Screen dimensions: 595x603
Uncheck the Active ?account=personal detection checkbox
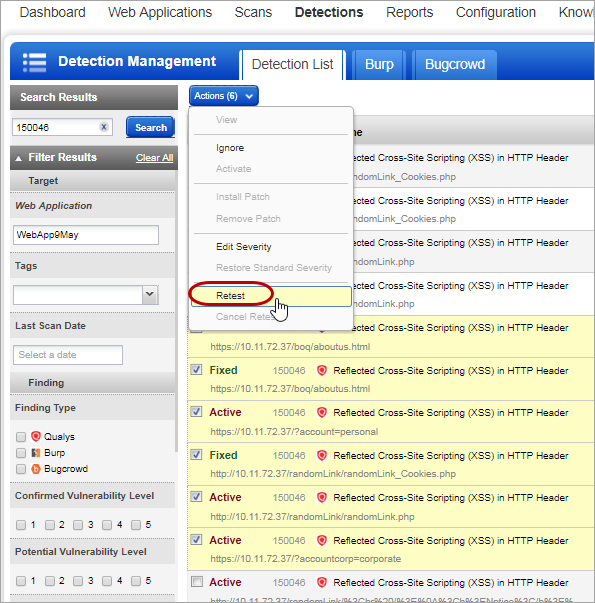(x=197, y=412)
